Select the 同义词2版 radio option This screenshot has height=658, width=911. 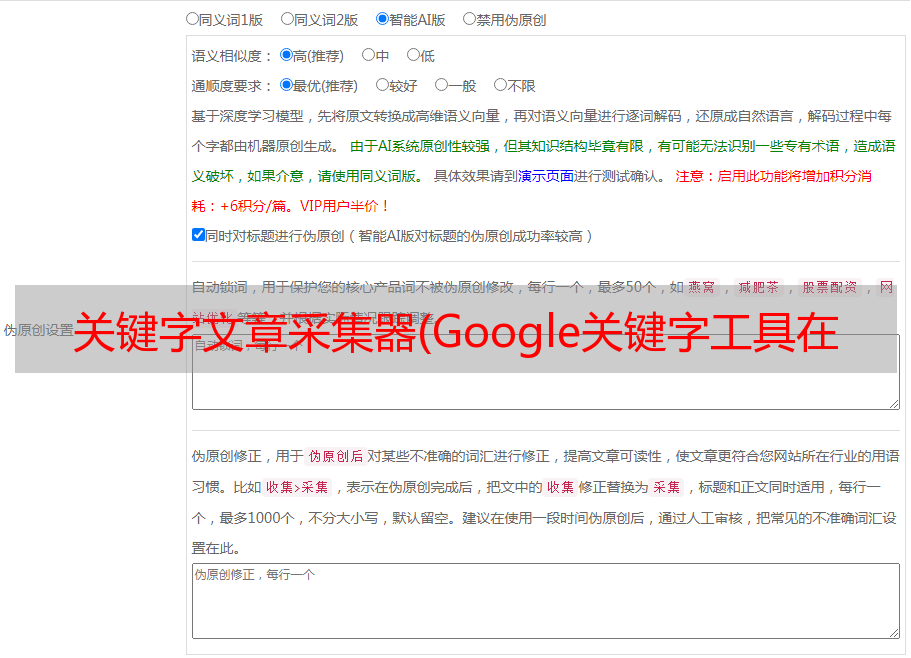pyautogui.click(x=287, y=19)
